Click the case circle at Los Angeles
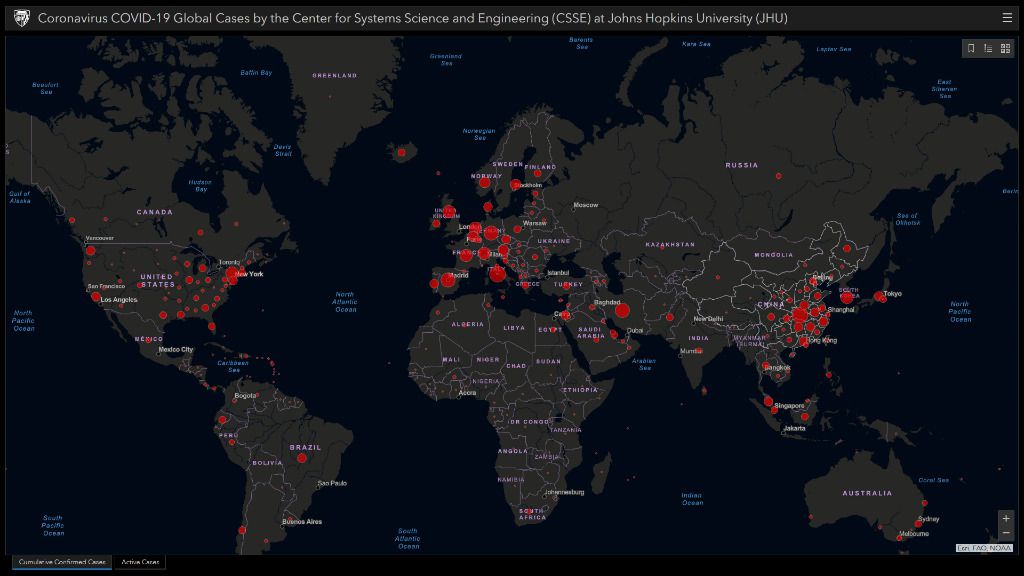 point(96,297)
